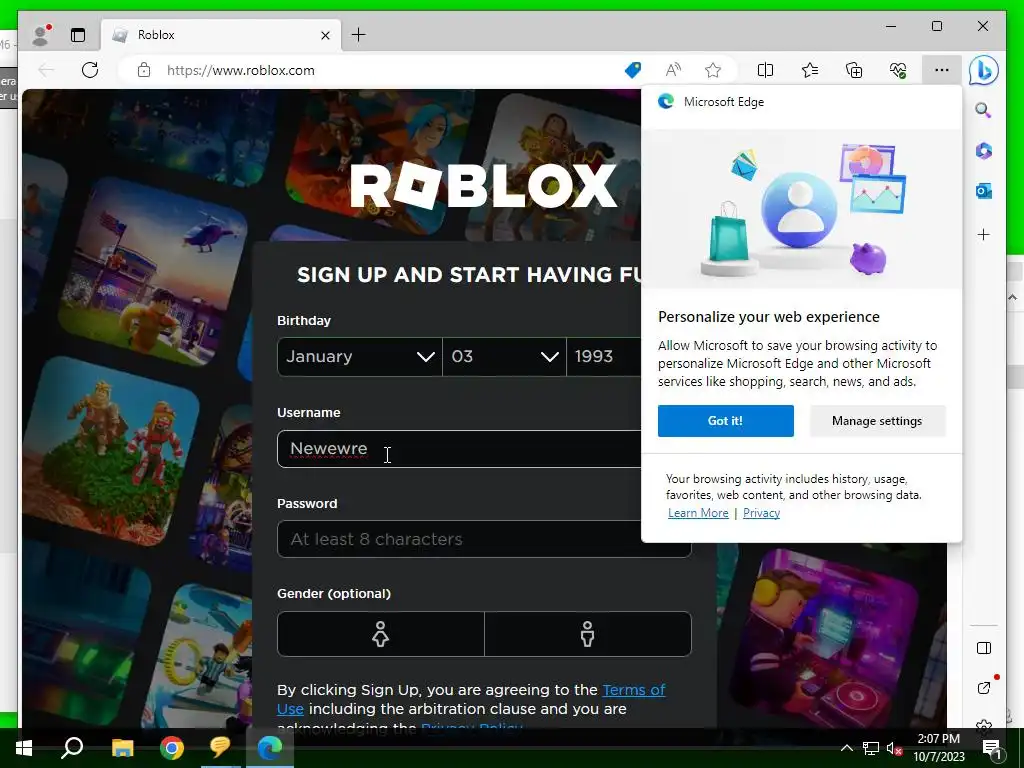Open the muted volume tray icon
1024x768 pixels.
[895, 748]
